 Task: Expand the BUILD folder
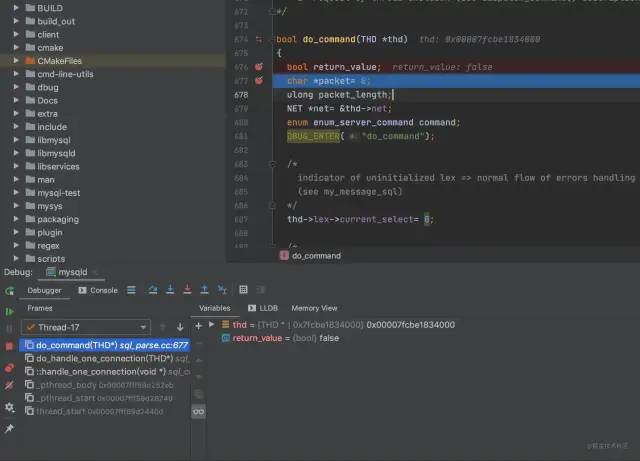coord(16,8)
